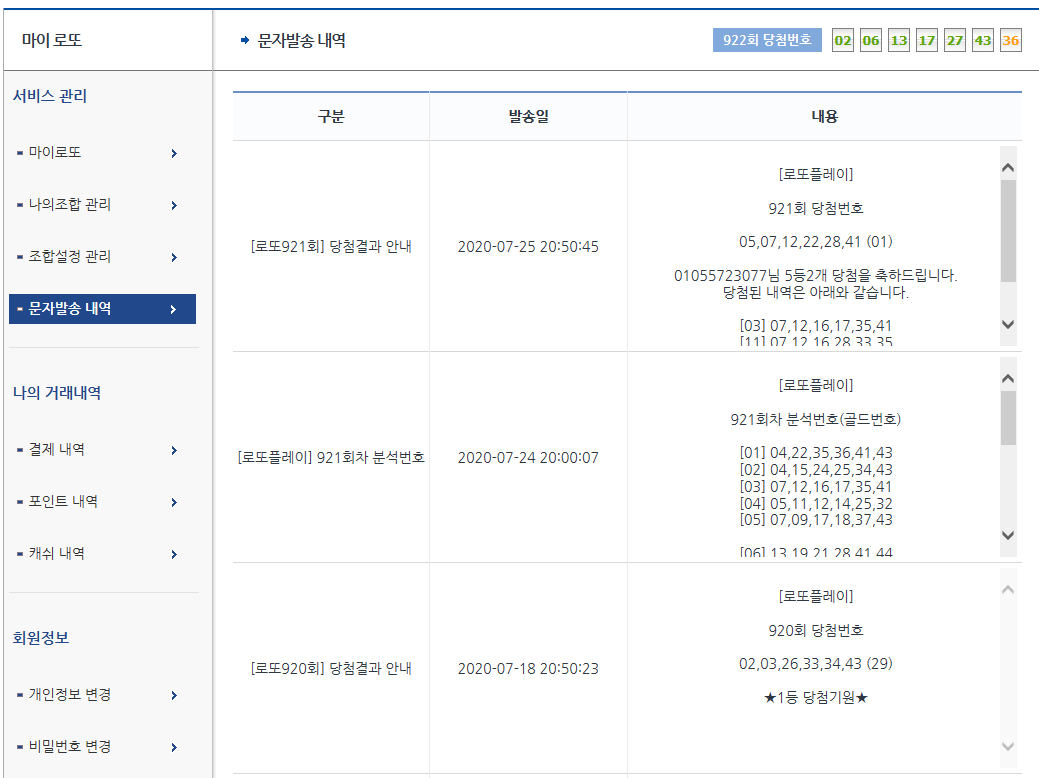The image size is (1039, 778).
Task: Click the 발송일 column header
Action: coord(528,116)
